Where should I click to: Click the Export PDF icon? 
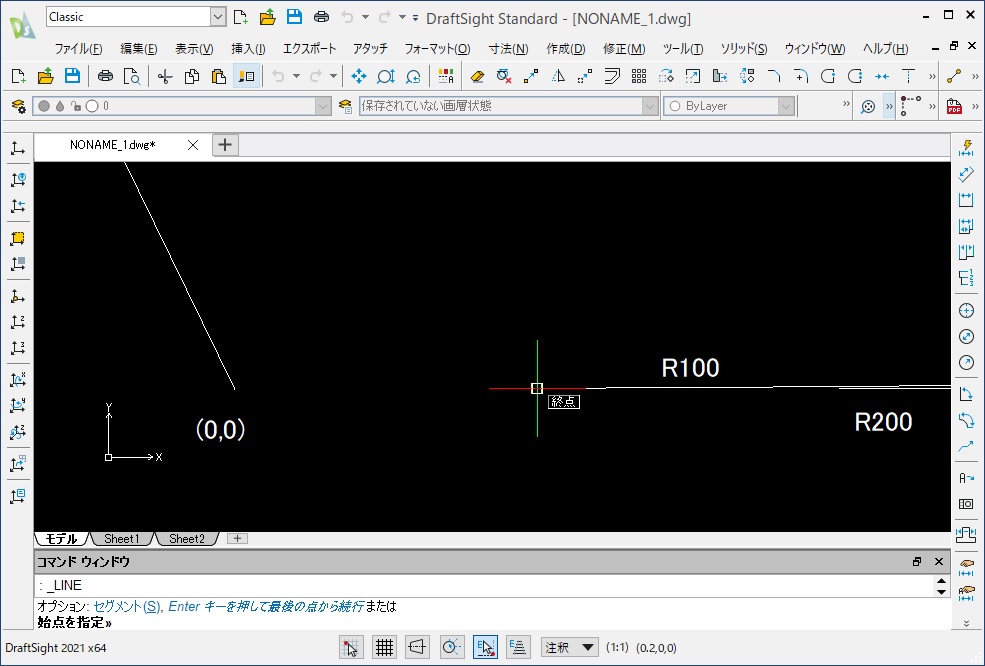click(954, 106)
